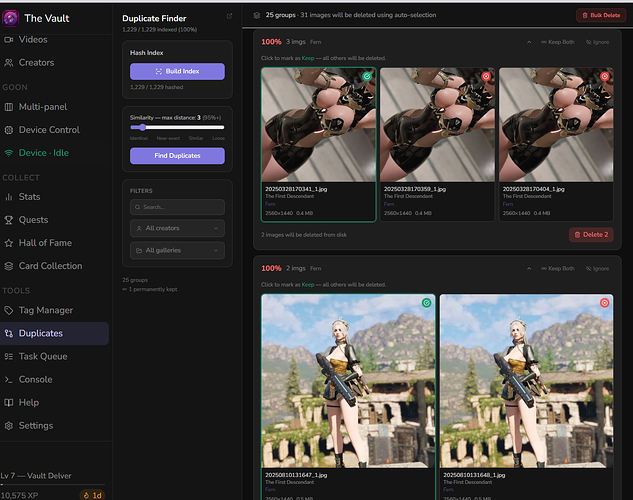
Task: Open the All galleries dropdown
Action: tap(177, 251)
